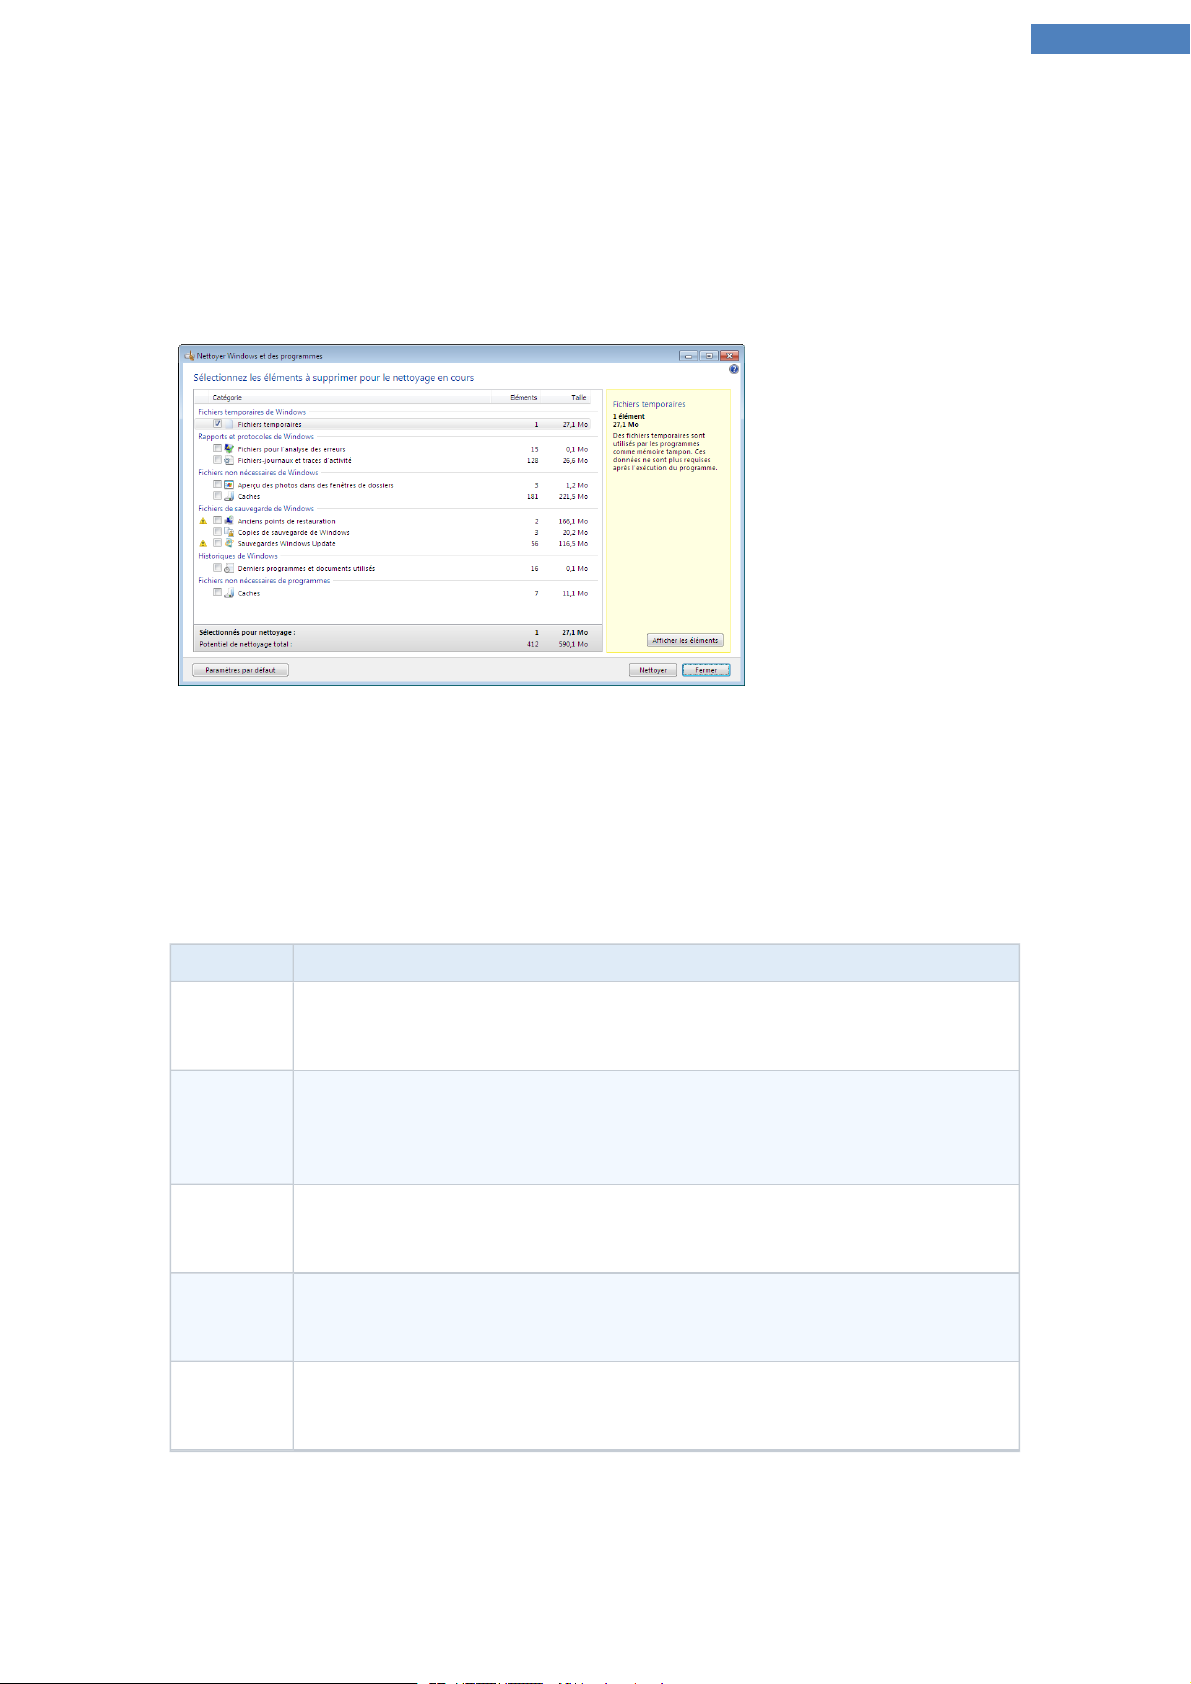Select the Derniers programmes et documents utilisés label
This screenshot has width=1191, height=1684.
tap(306, 569)
